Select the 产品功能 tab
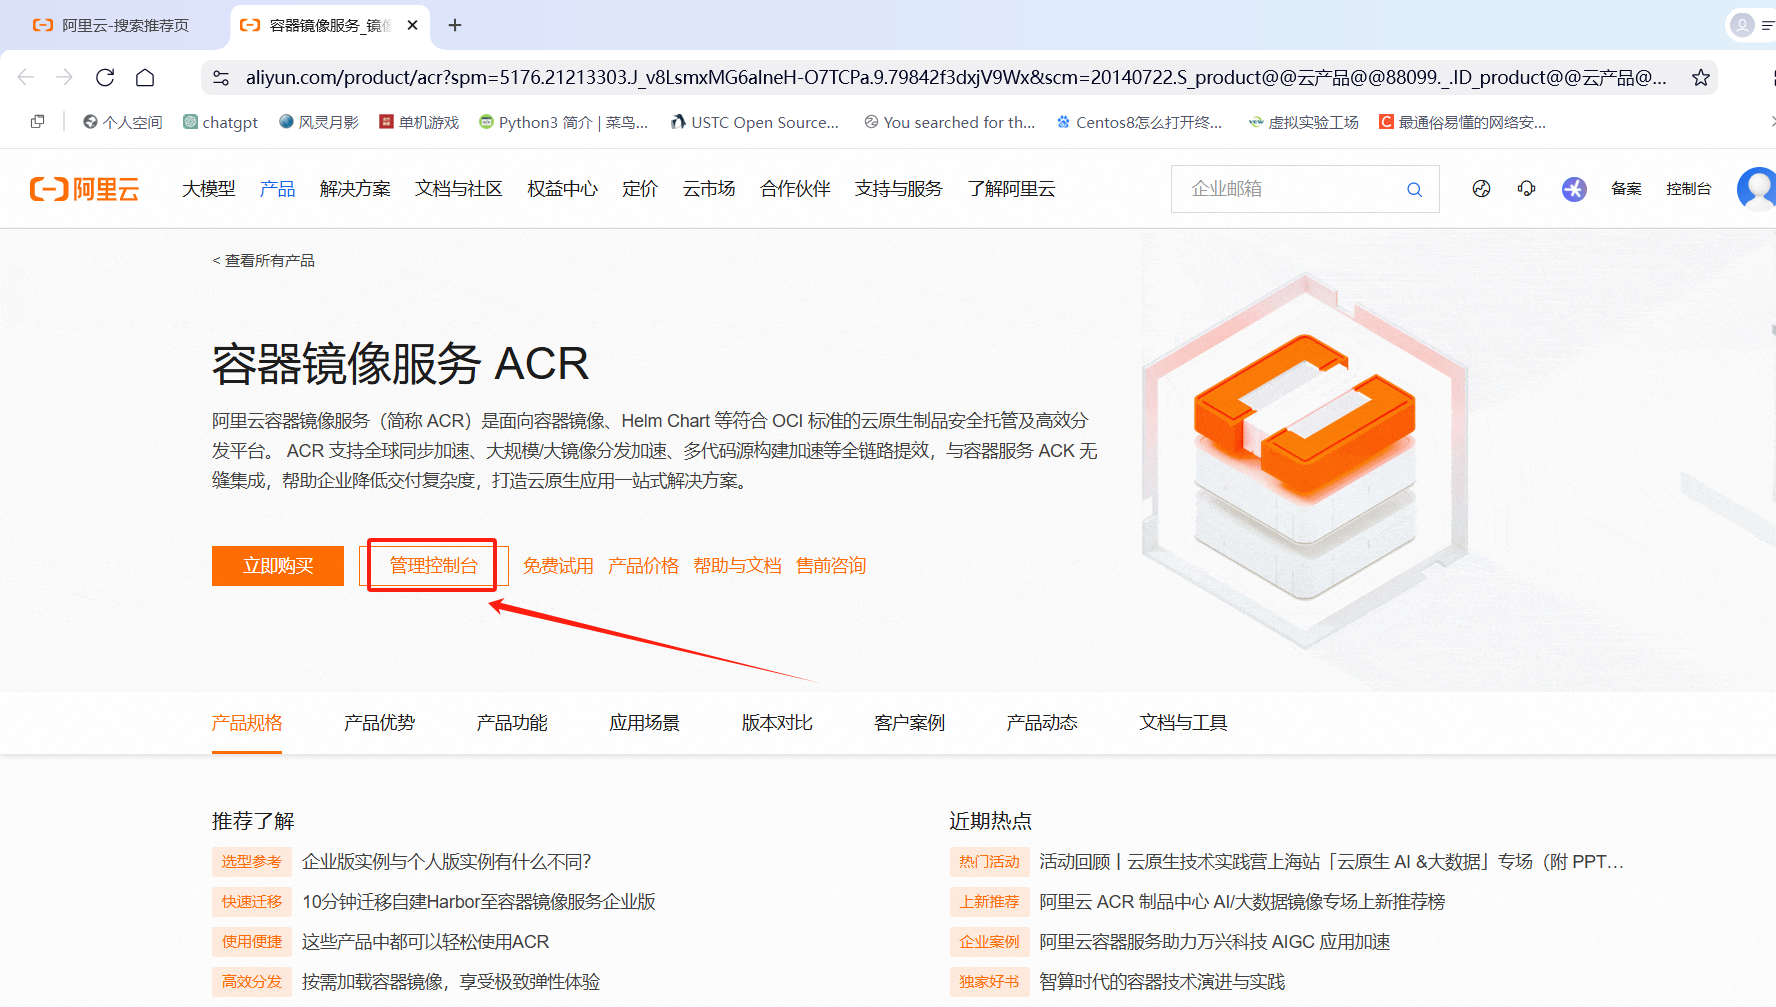 tap(512, 723)
